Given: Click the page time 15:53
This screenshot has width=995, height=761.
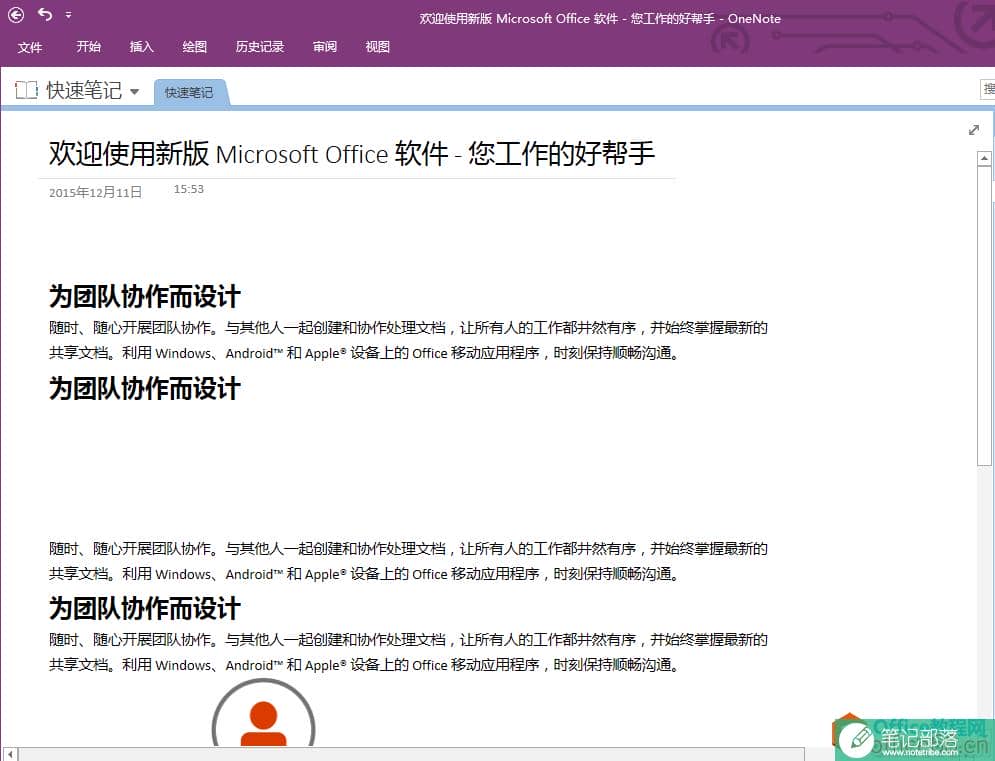Looking at the screenshot, I should click(188, 189).
